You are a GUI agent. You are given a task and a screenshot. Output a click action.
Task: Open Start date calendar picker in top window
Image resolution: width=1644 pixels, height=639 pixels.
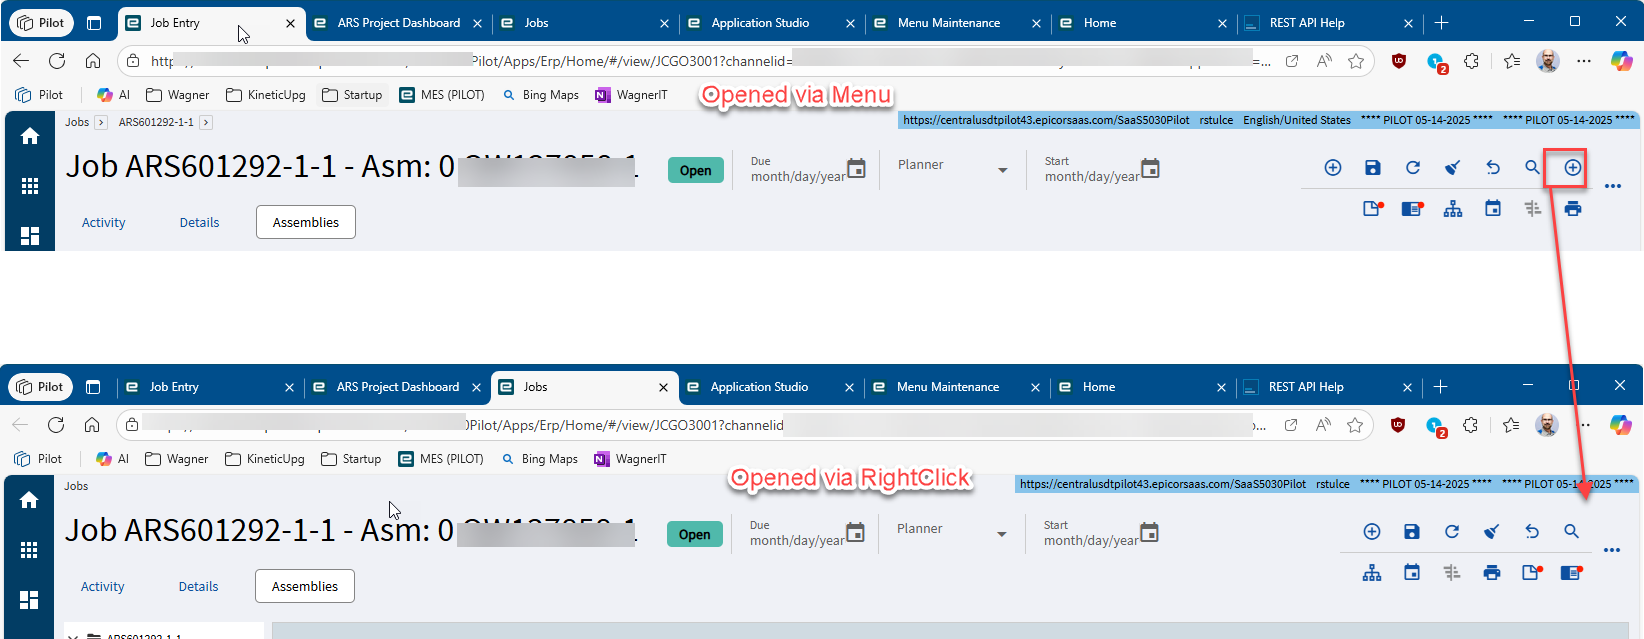pos(1151,168)
